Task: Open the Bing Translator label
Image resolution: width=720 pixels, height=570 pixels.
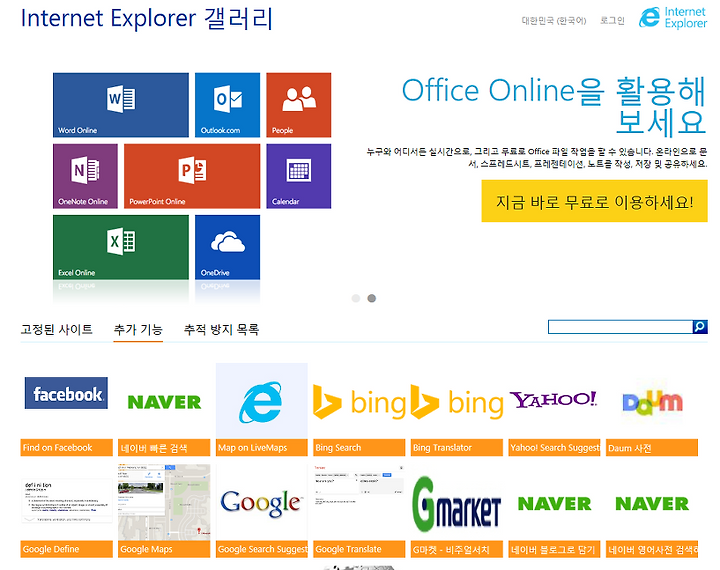Action: coord(457,447)
